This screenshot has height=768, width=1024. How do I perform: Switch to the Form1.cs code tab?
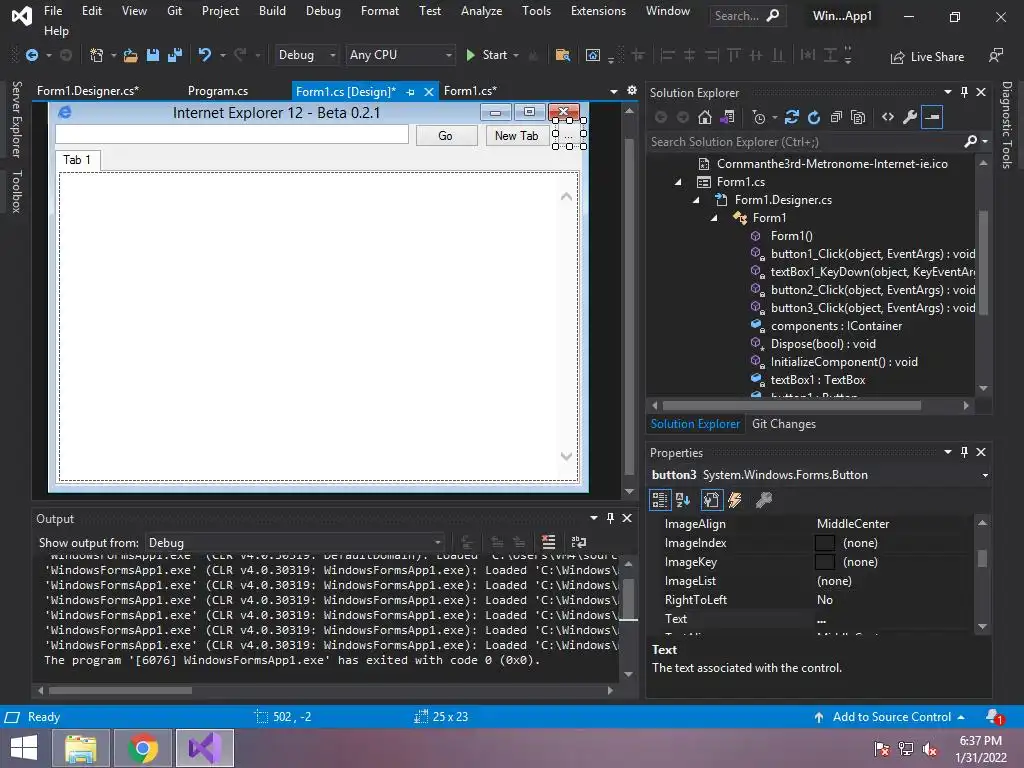pos(470,91)
